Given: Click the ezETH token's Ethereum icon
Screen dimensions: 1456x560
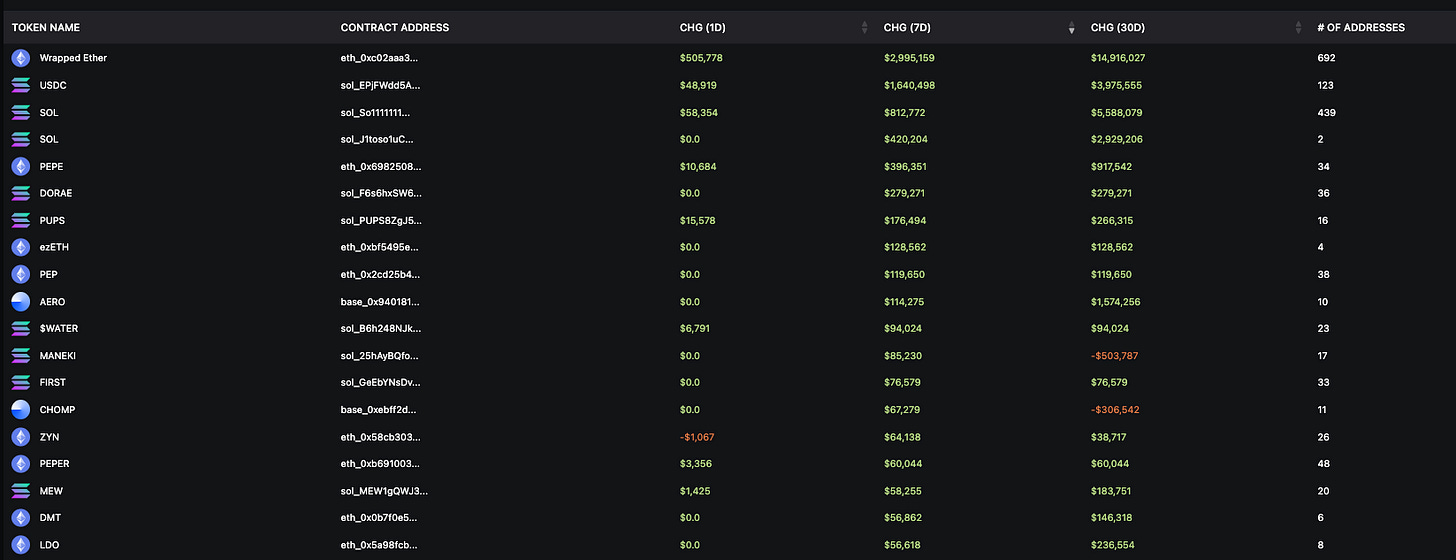Looking at the screenshot, I should [x=21, y=247].
